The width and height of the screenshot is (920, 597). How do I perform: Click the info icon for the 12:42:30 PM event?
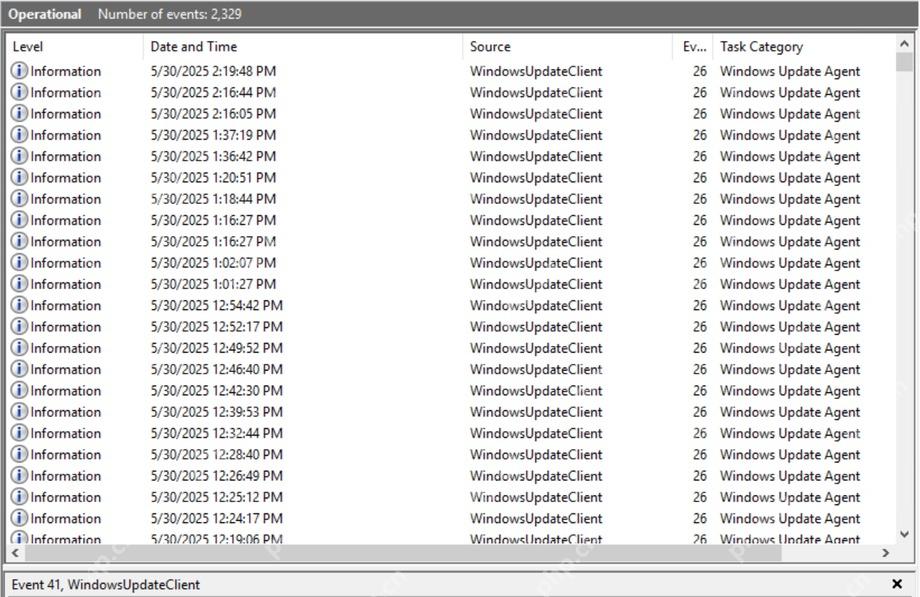pos(19,390)
